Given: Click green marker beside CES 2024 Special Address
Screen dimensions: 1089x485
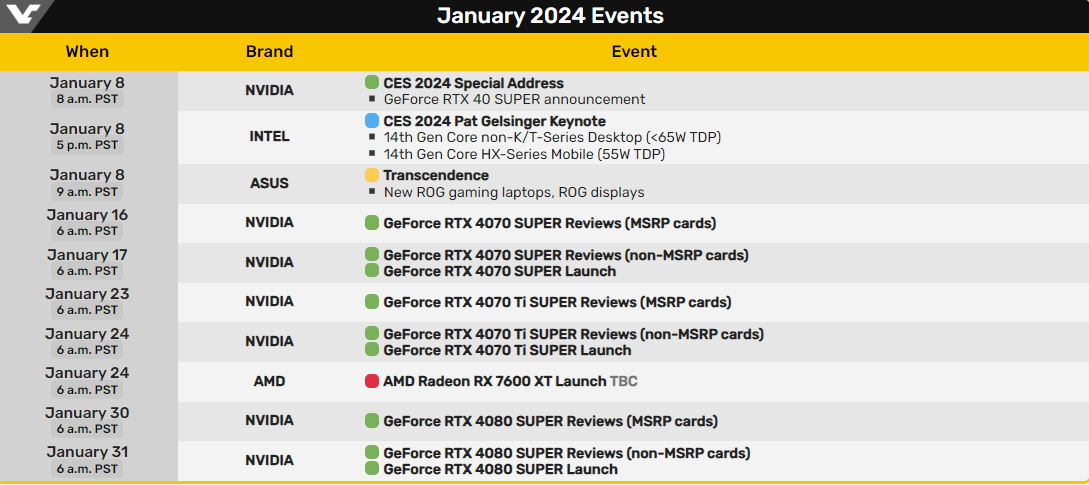Looking at the screenshot, I should 372,83.
